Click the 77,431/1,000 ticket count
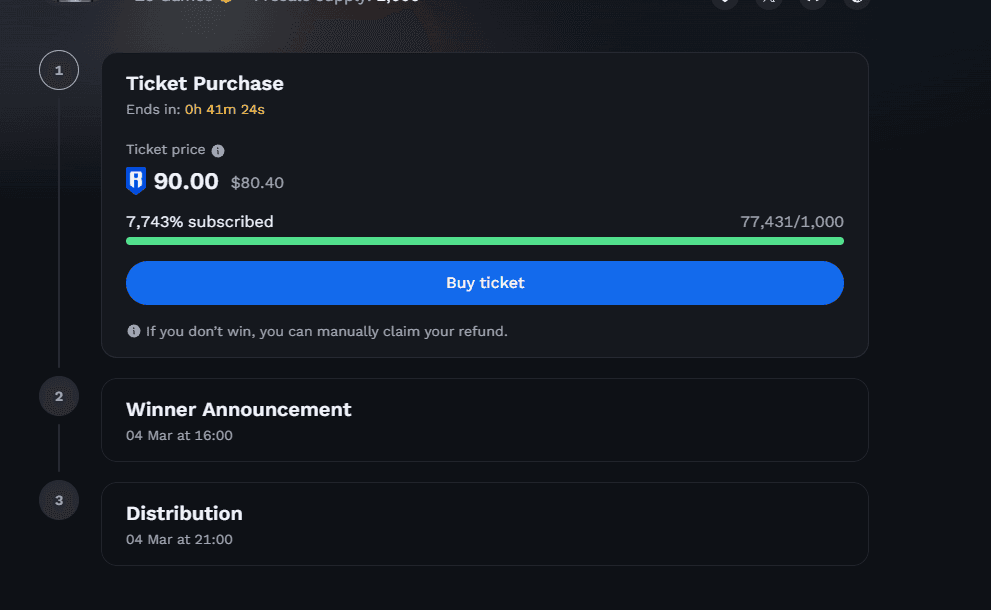Screen dimensions: 991x610 [792, 222]
